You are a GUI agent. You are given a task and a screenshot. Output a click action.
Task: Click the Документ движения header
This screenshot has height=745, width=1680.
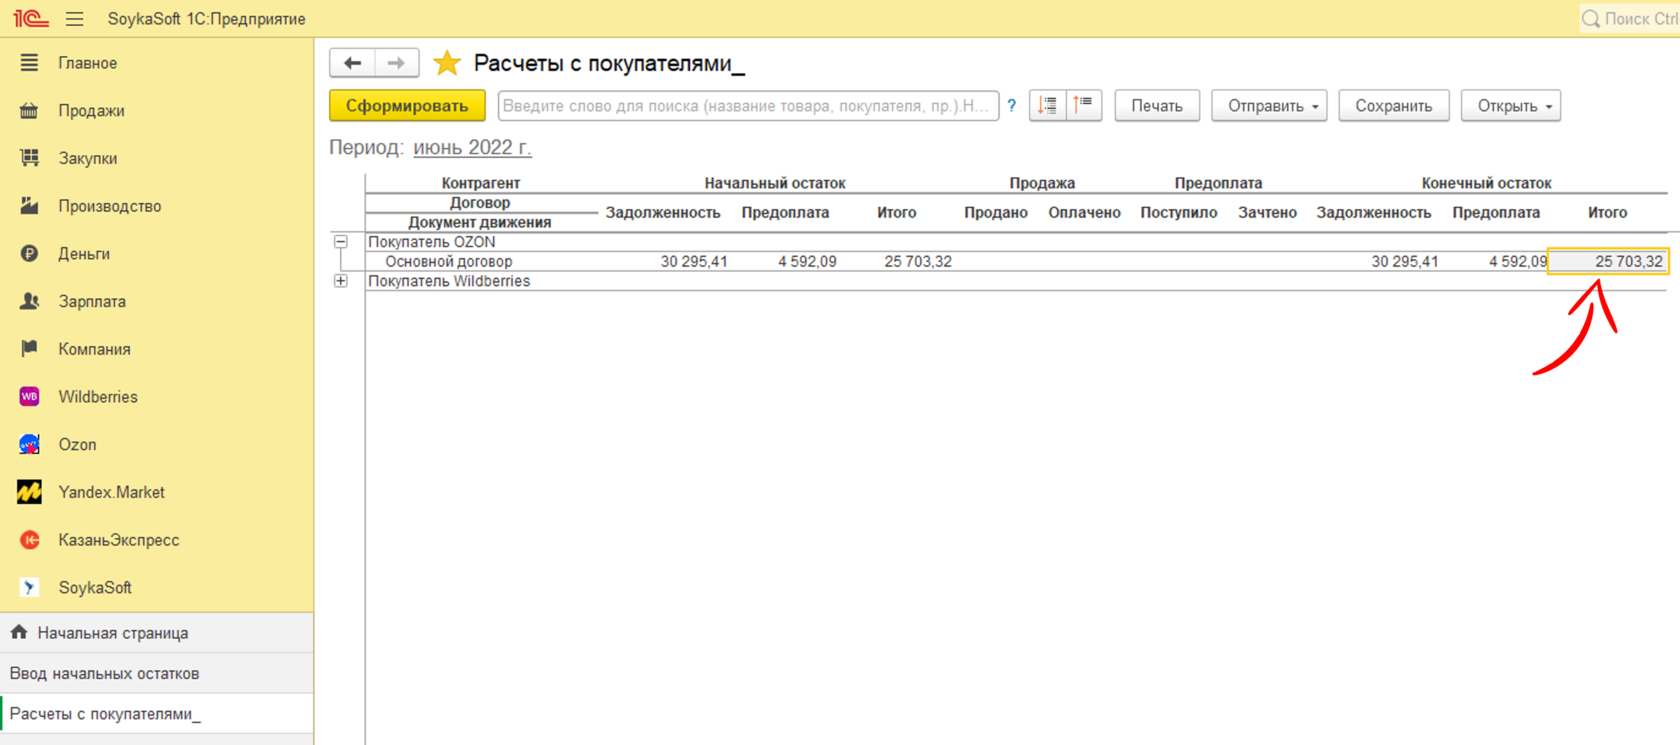pos(480,223)
